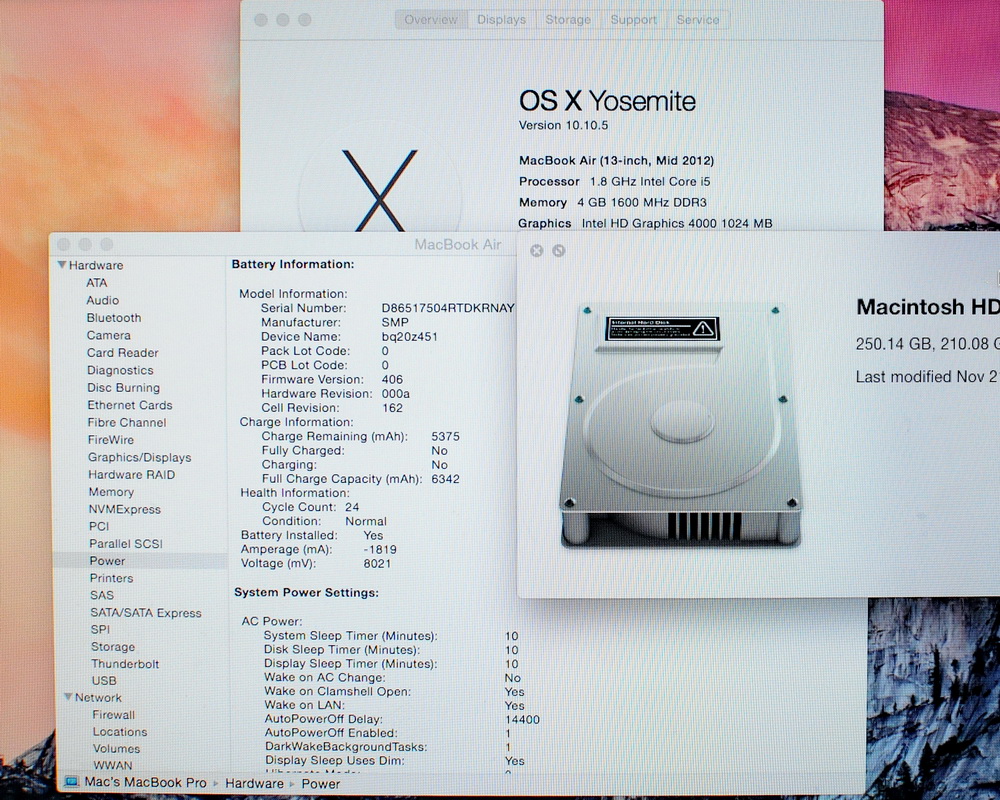Click the Macintosh HD title
This screenshot has height=800, width=1000.
point(927,307)
